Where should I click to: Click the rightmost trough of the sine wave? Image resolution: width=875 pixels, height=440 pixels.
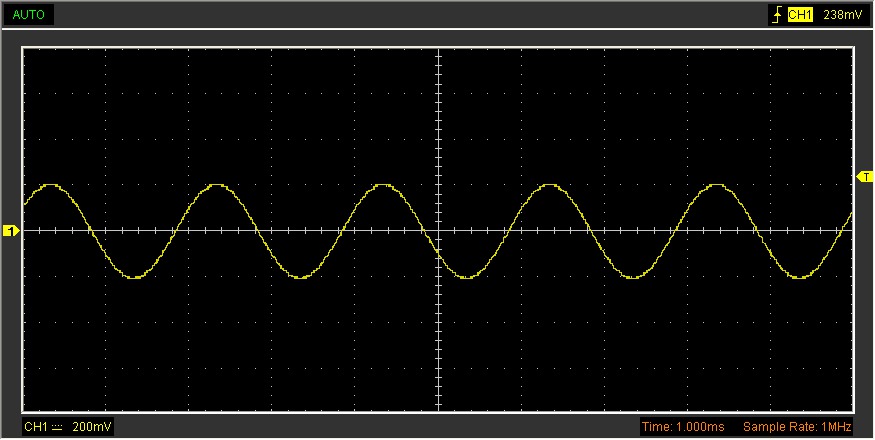(x=798, y=277)
